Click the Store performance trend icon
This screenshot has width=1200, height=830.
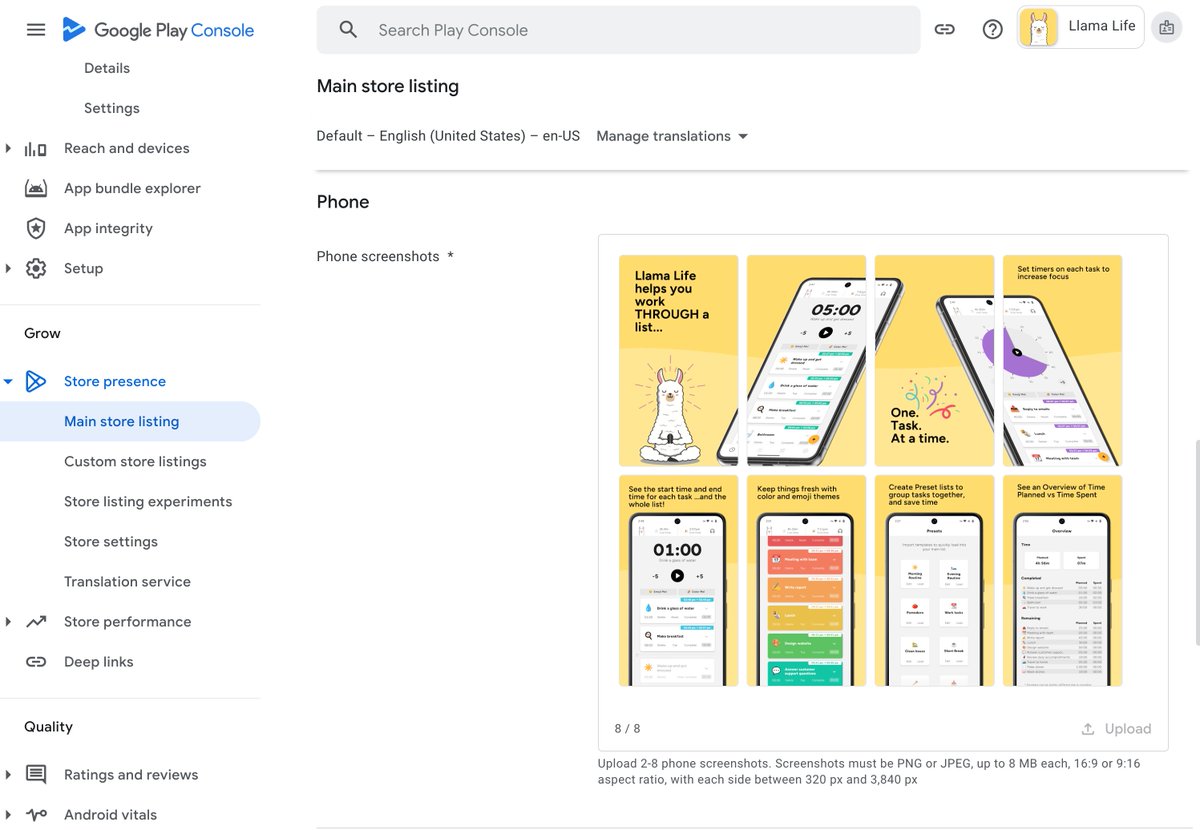click(x=36, y=622)
